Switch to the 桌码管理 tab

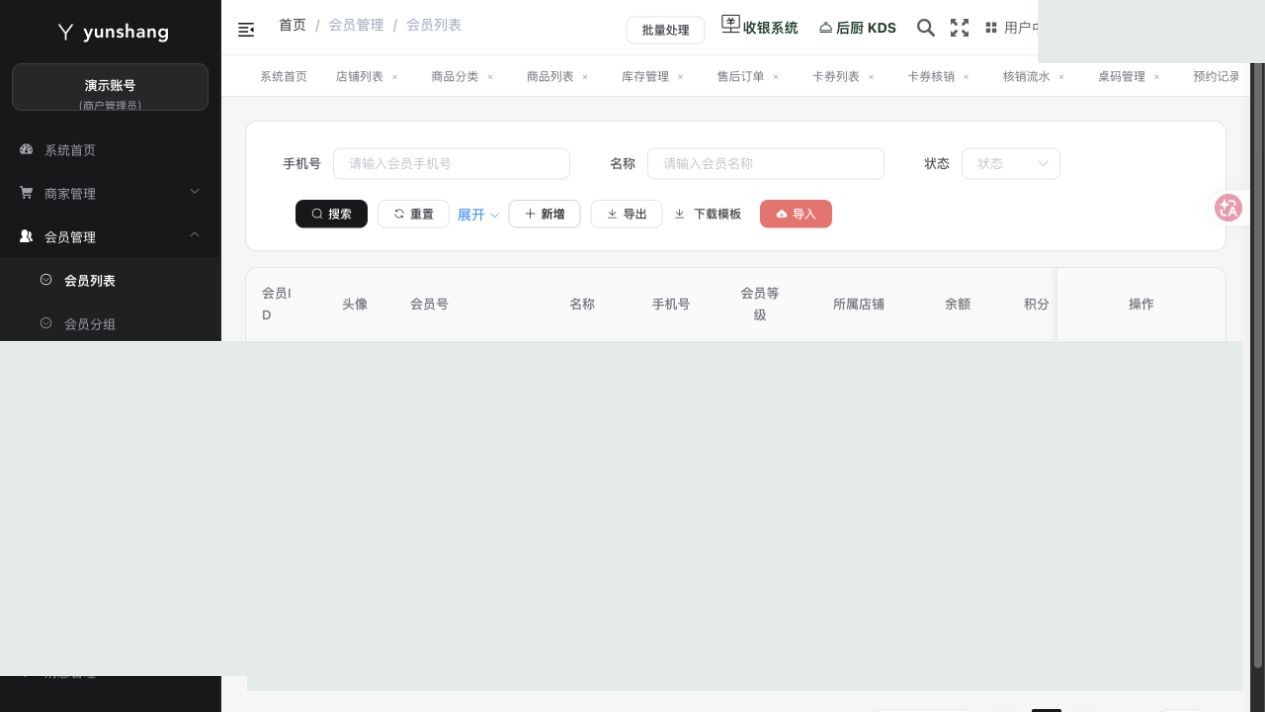1122,77
